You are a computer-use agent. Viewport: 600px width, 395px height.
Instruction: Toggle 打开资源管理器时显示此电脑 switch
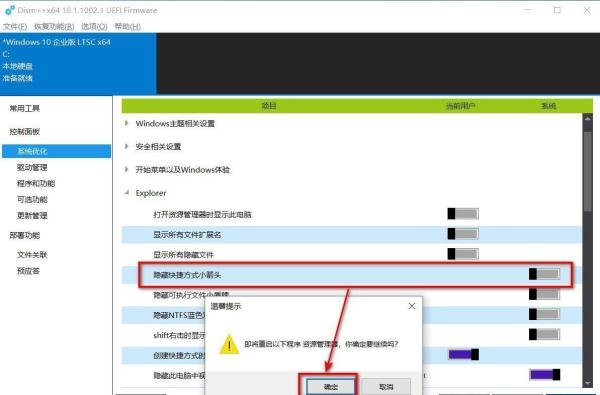pyautogui.click(x=463, y=214)
